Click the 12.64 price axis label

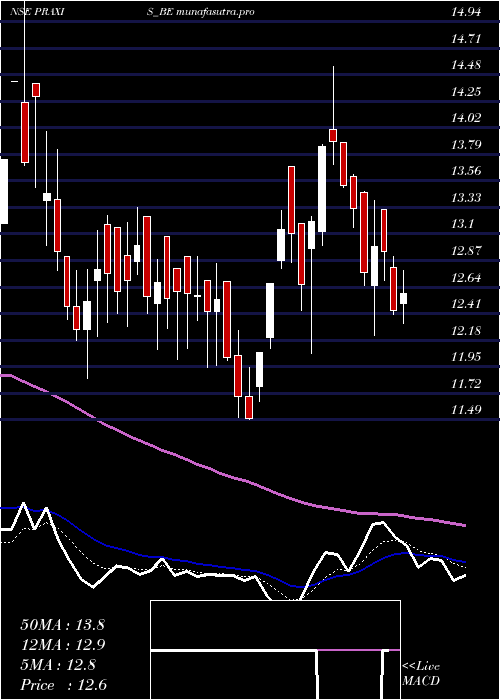466,278
